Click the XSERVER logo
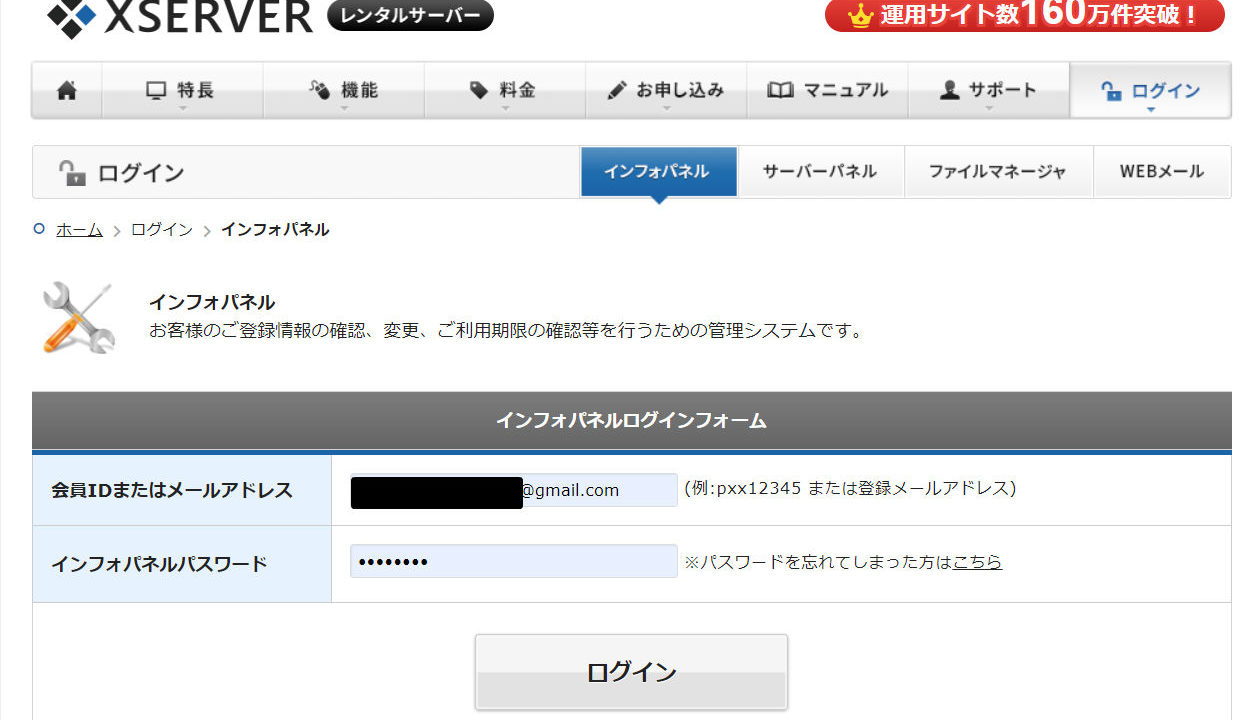 point(180,16)
